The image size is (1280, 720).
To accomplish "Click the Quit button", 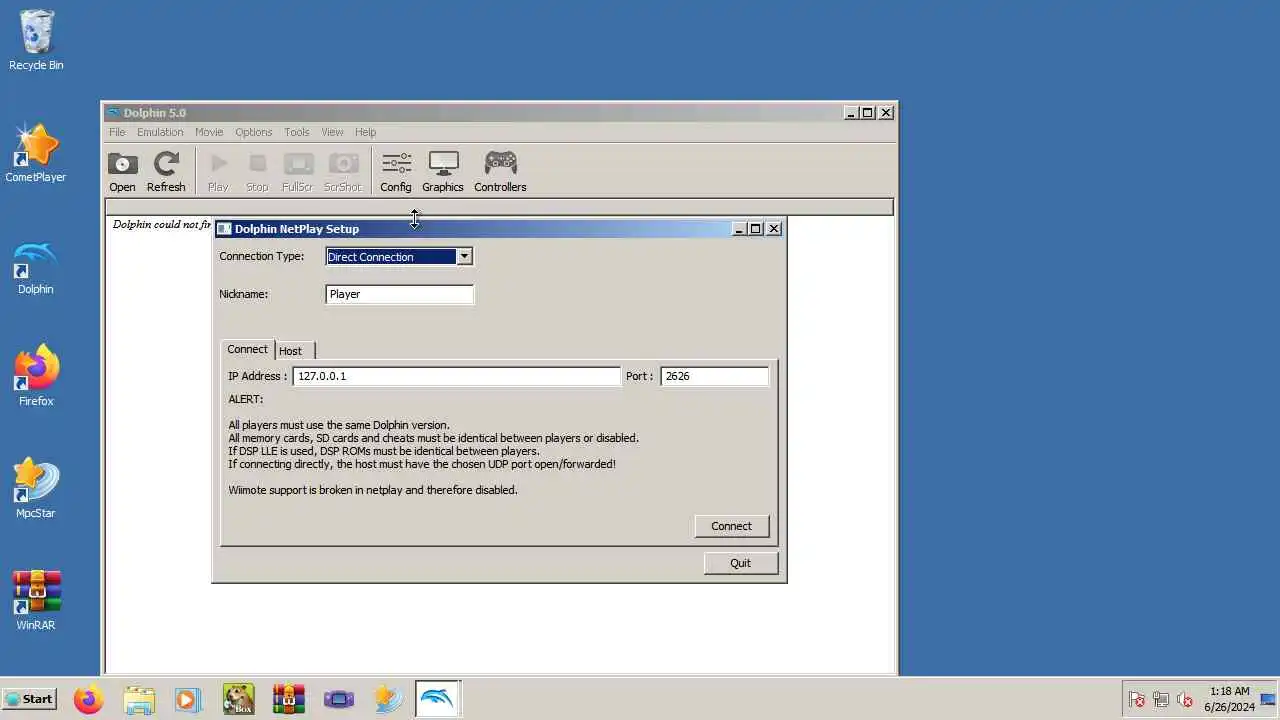I will 740,563.
